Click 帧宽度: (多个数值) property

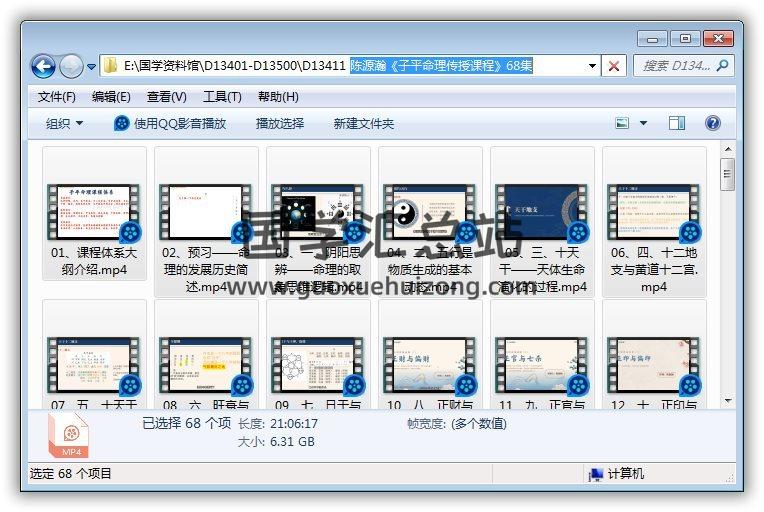[x=457, y=423]
